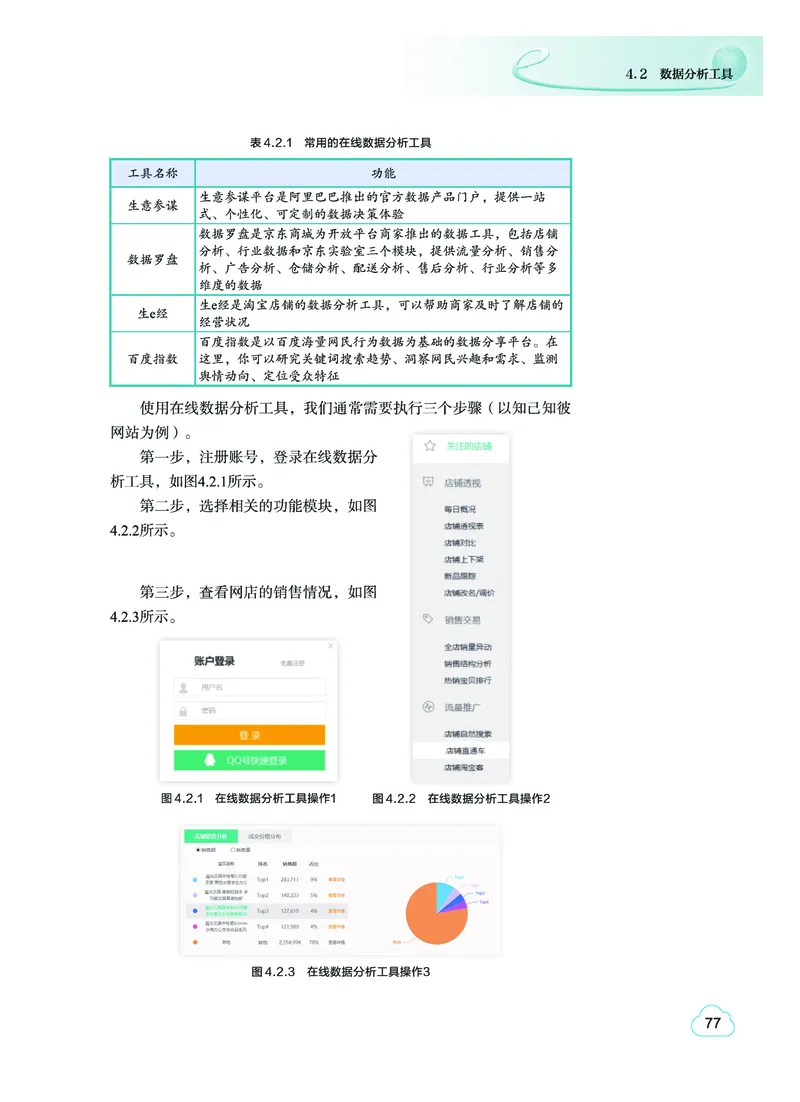The width and height of the screenshot is (800, 1102).
Task: Click the star icon beside 关注的店铺
Action: pos(429,445)
